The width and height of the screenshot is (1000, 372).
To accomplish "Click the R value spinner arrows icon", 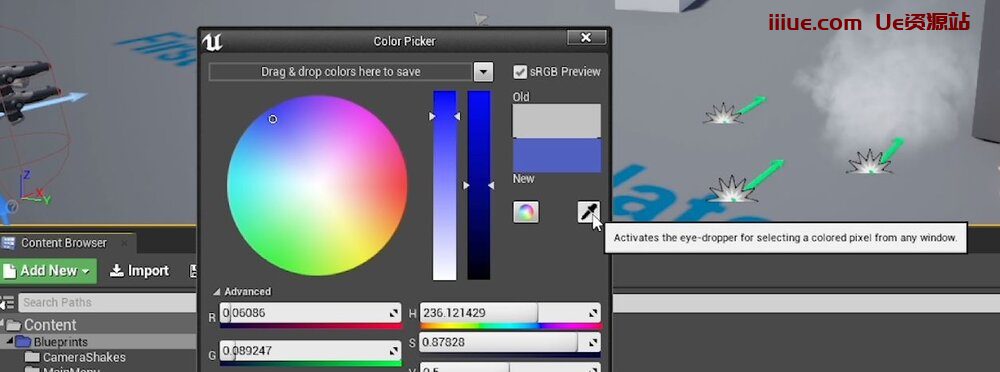I will click(x=393, y=313).
